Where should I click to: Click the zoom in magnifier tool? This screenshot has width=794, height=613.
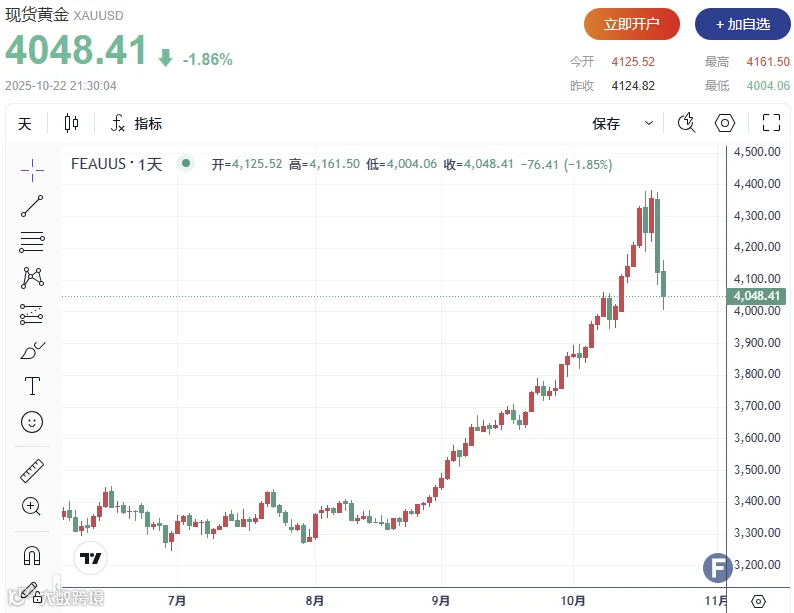pyautogui.click(x=31, y=506)
